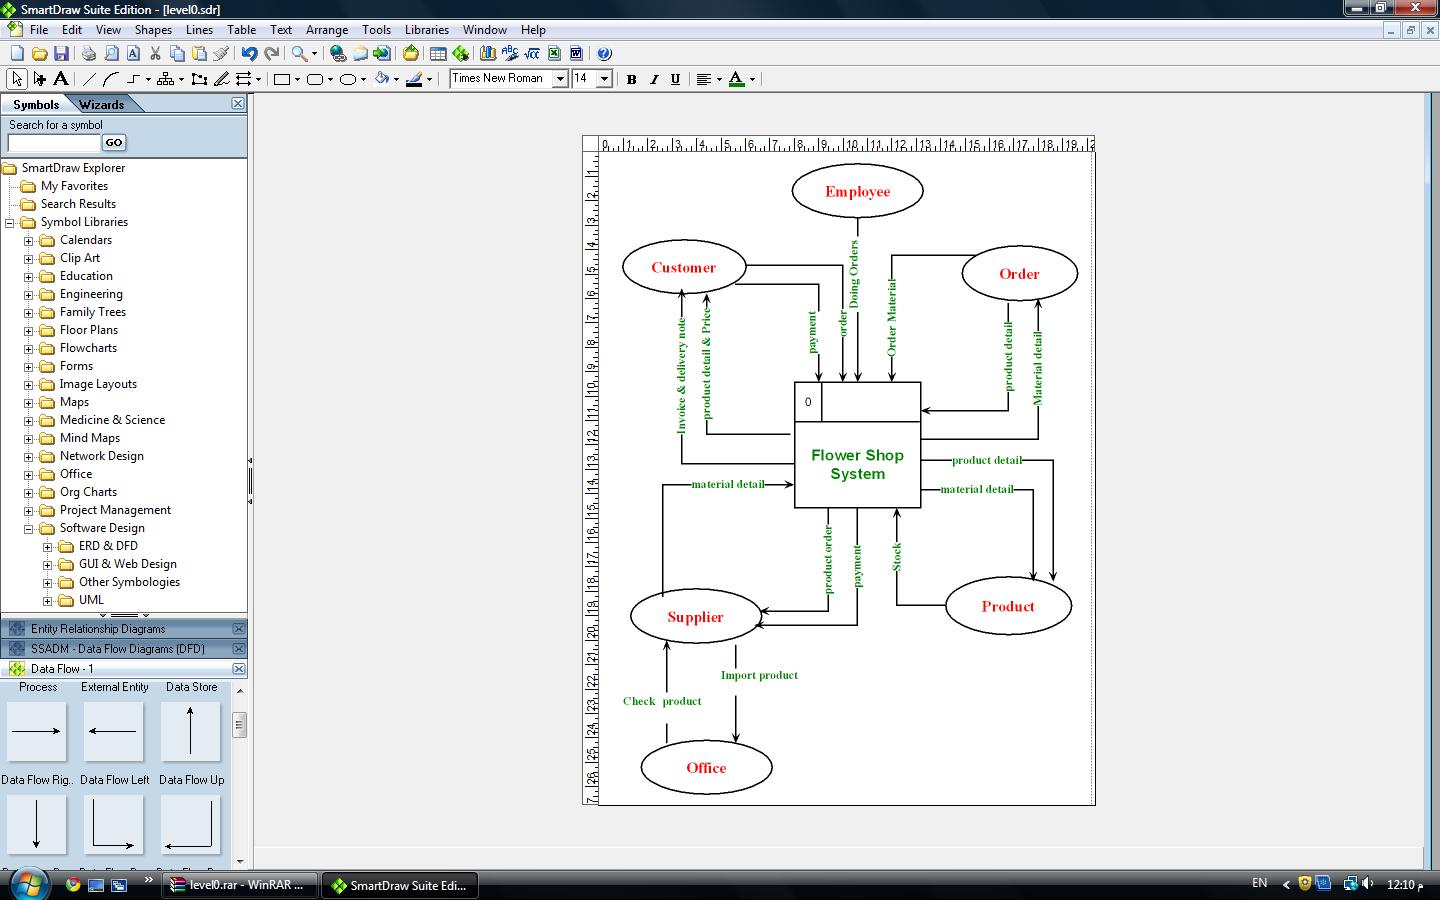1440x900 pixels.
Task: Click the Print icon in toolbar
Action: (89, 54)
